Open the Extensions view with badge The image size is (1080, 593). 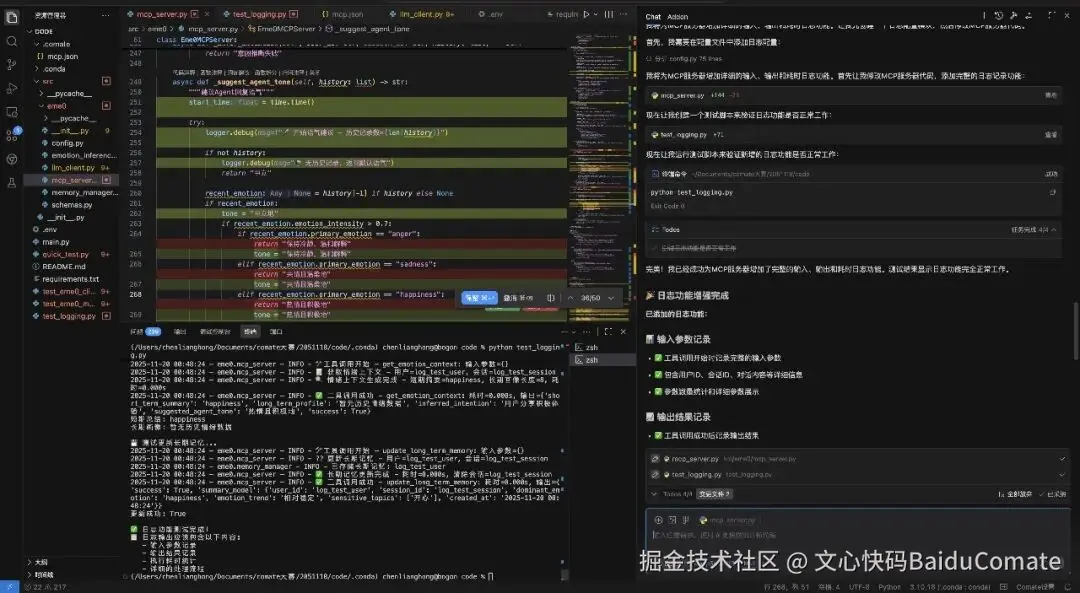[x=12, y=134]
